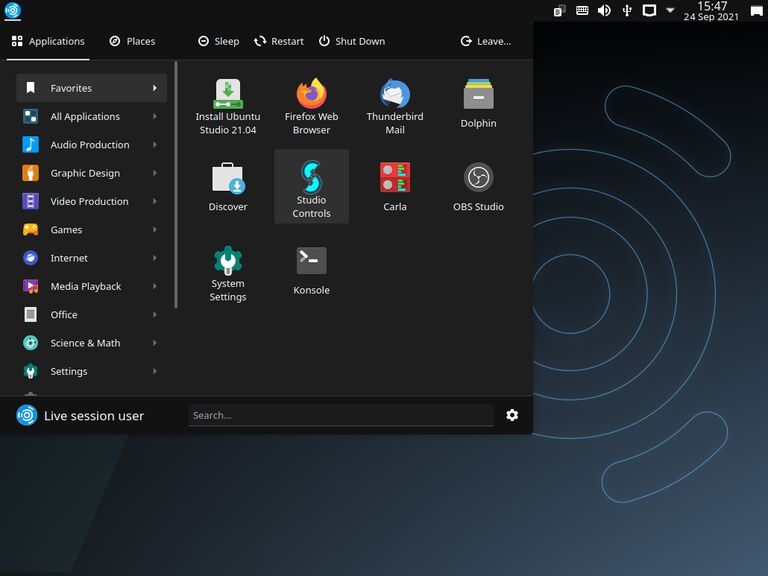Select the Office category
This screenshot has width=768, height=576.
[92, 314]
